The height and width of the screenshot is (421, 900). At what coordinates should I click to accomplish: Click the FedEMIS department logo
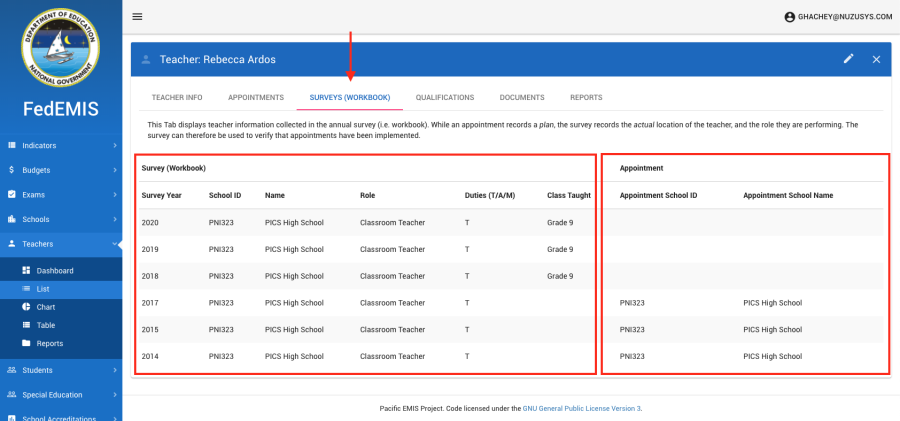tap(61, 48)
